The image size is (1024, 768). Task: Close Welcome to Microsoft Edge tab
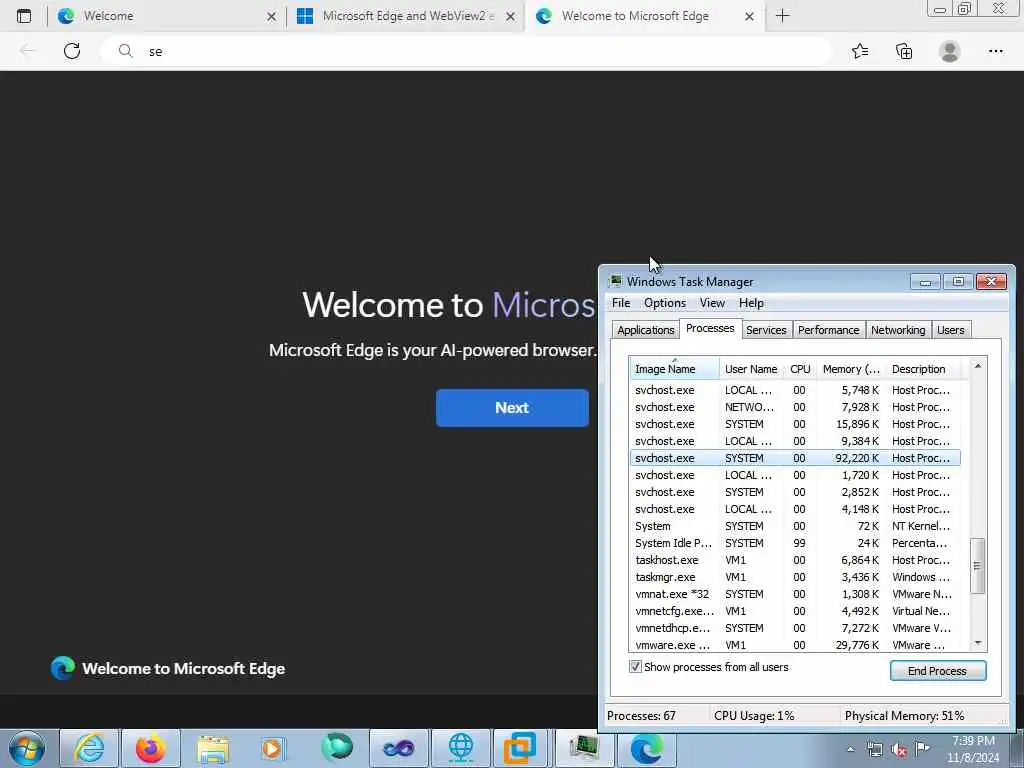tap(749, 16)
